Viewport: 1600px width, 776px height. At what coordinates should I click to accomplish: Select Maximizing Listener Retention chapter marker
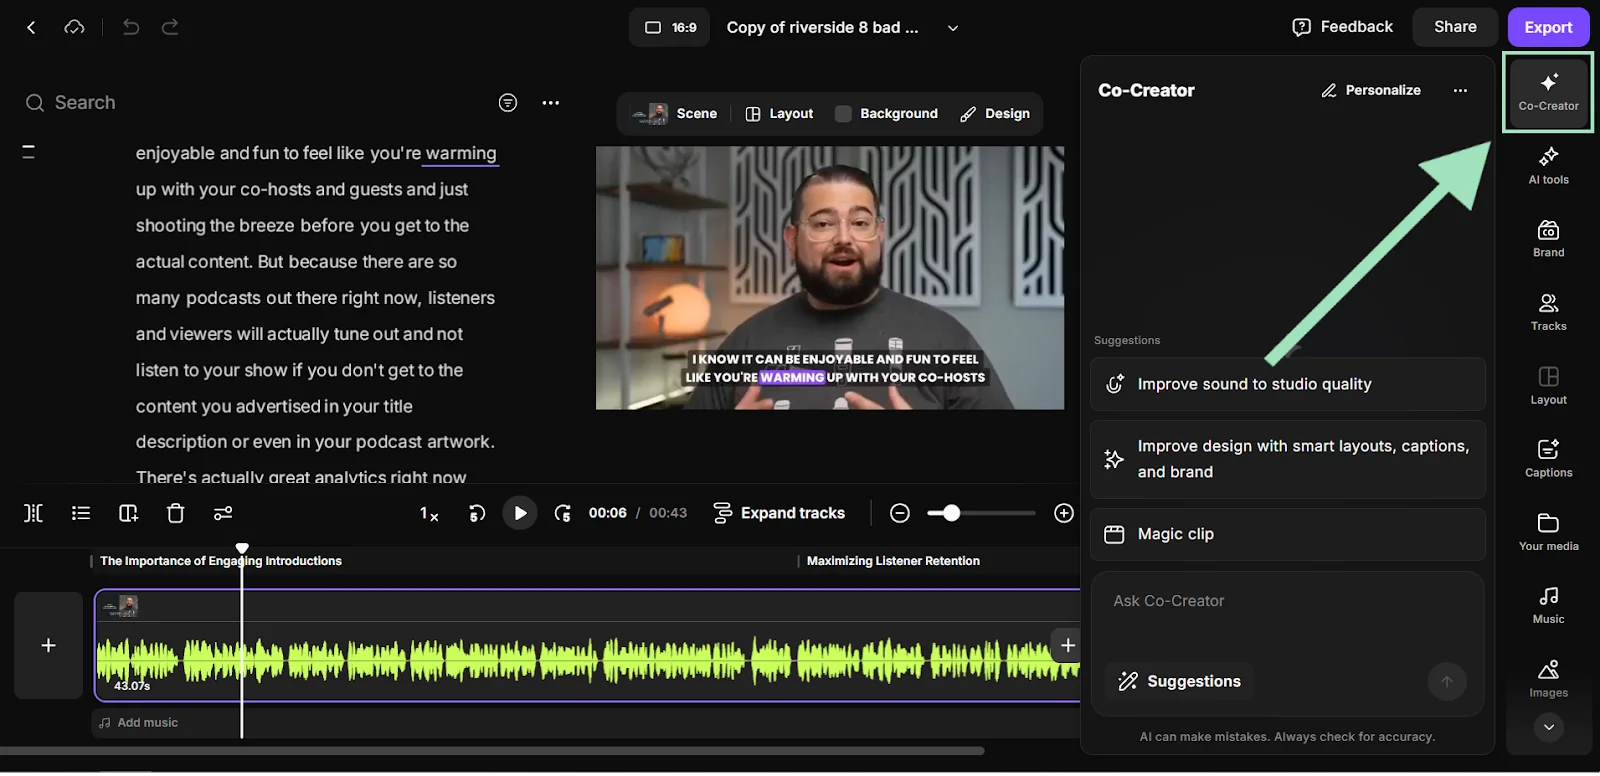click(x=893, y=561)
